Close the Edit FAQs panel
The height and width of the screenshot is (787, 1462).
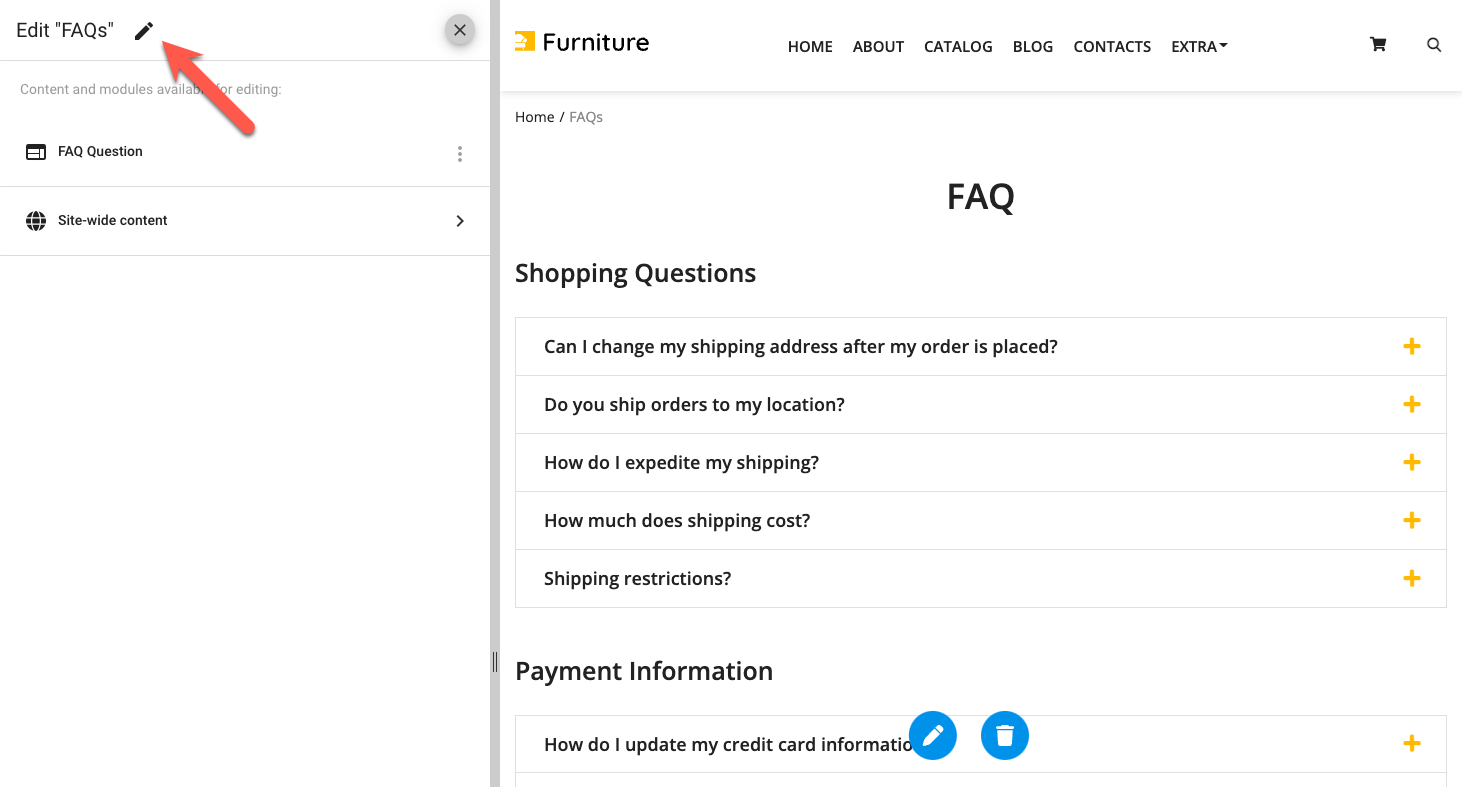coord(460,30)
